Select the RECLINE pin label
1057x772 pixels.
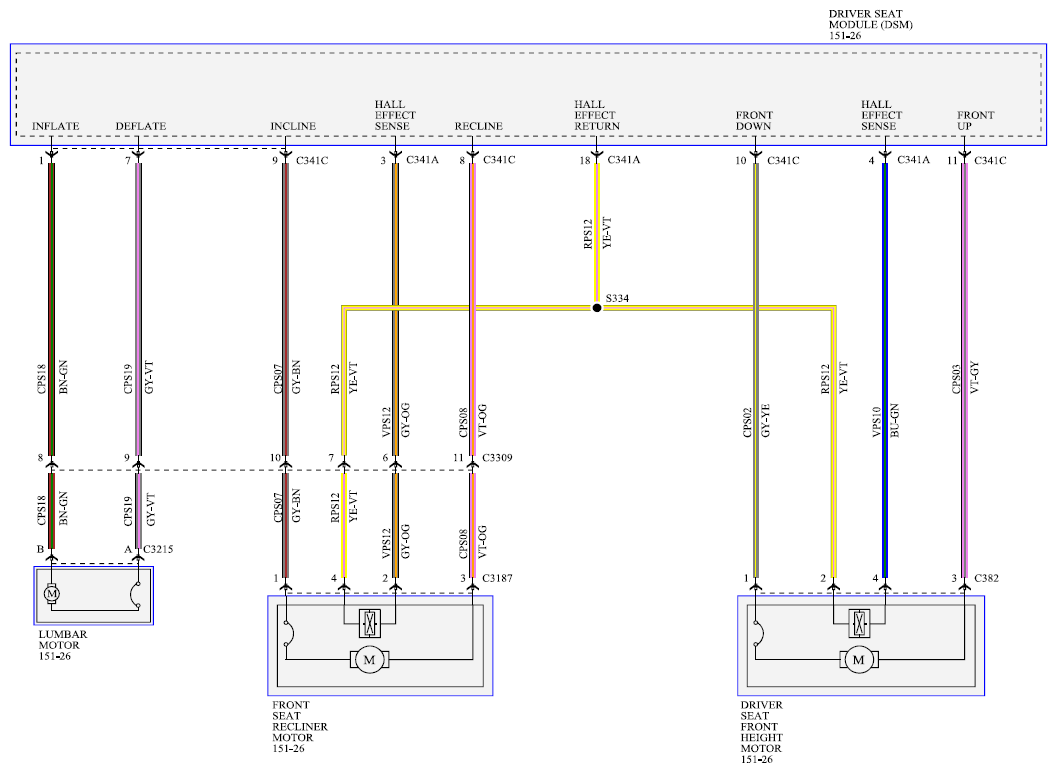(479, 126)
